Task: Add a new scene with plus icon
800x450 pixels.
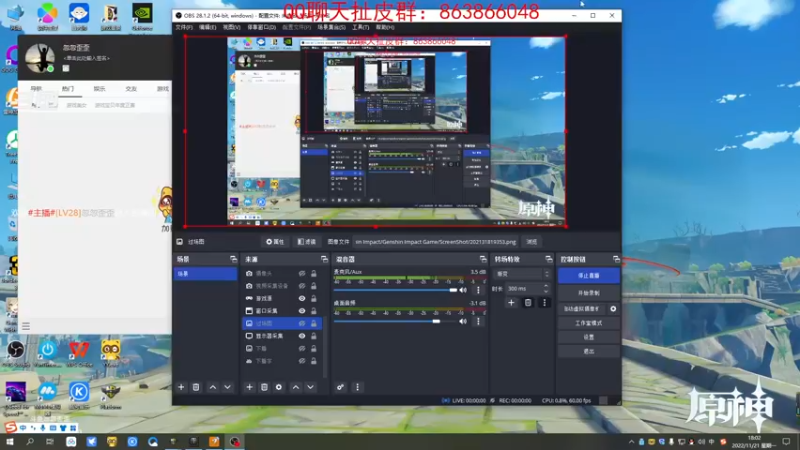Action: (181, 387)
